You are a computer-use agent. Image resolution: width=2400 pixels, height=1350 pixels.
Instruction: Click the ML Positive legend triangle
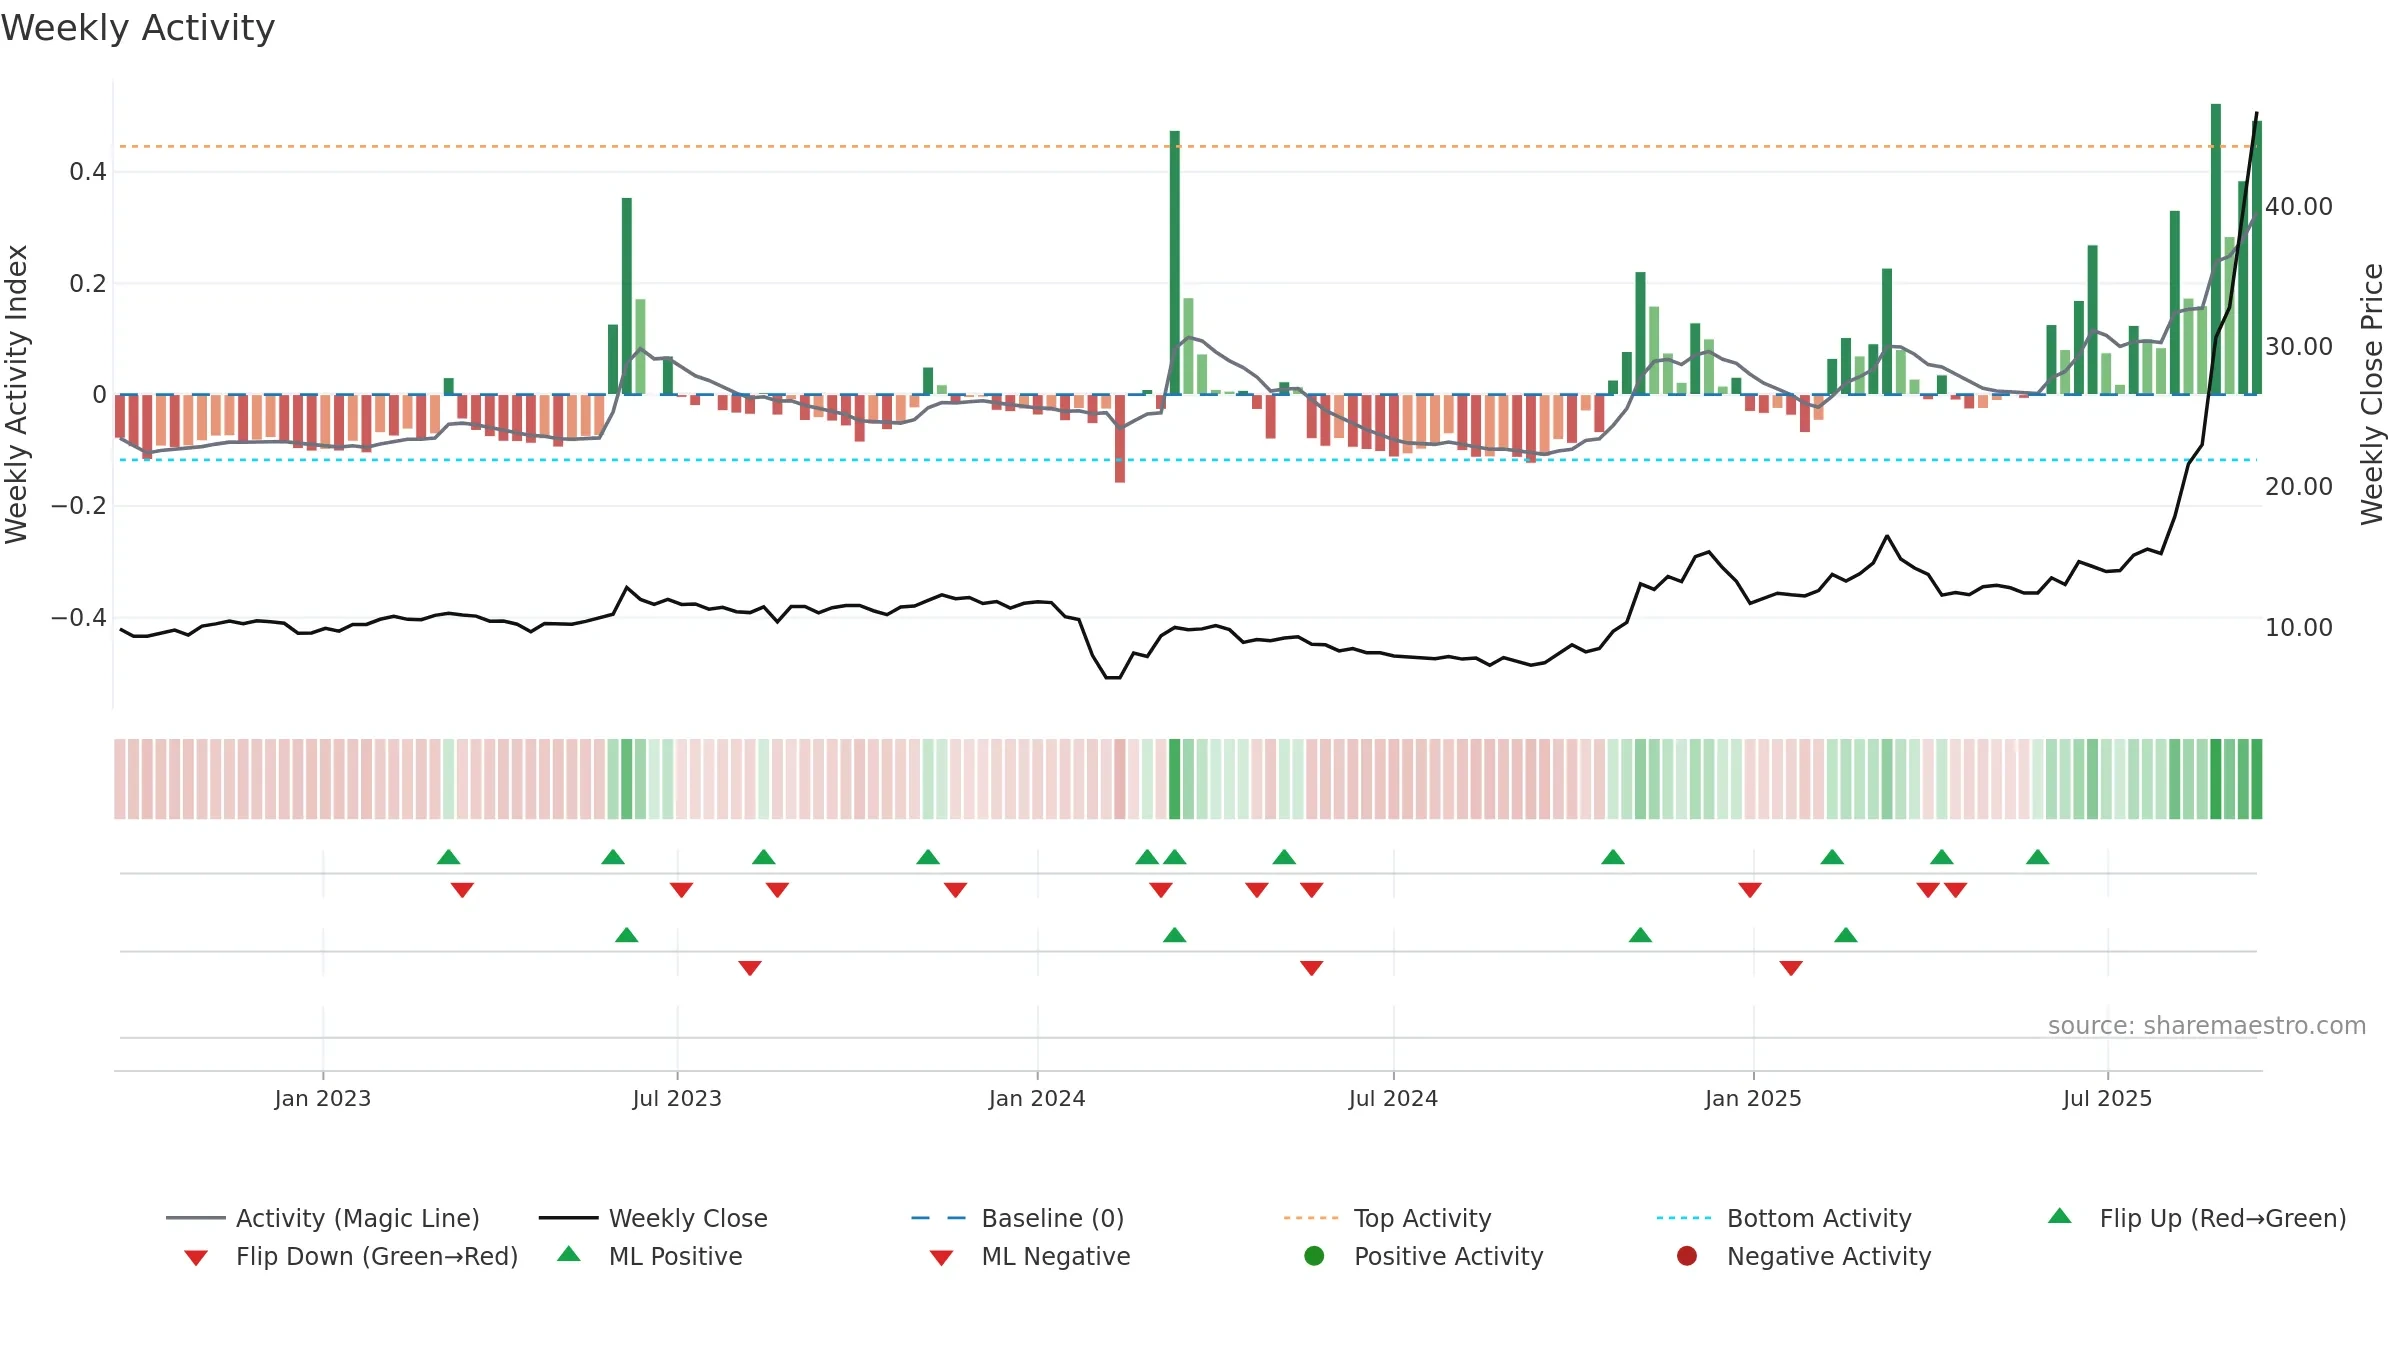(569, 1254)
